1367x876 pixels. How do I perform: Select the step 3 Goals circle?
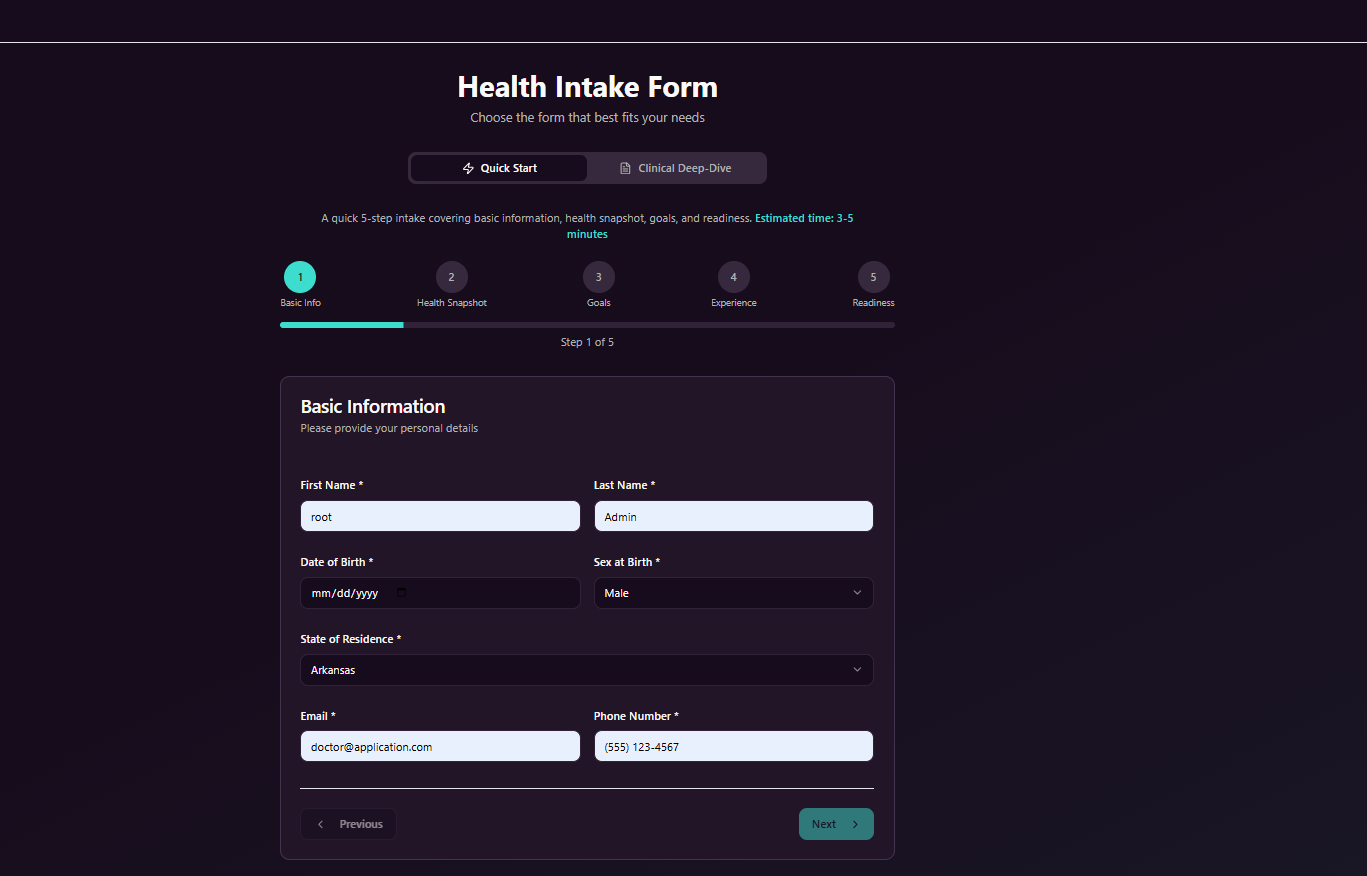(599, 277)
